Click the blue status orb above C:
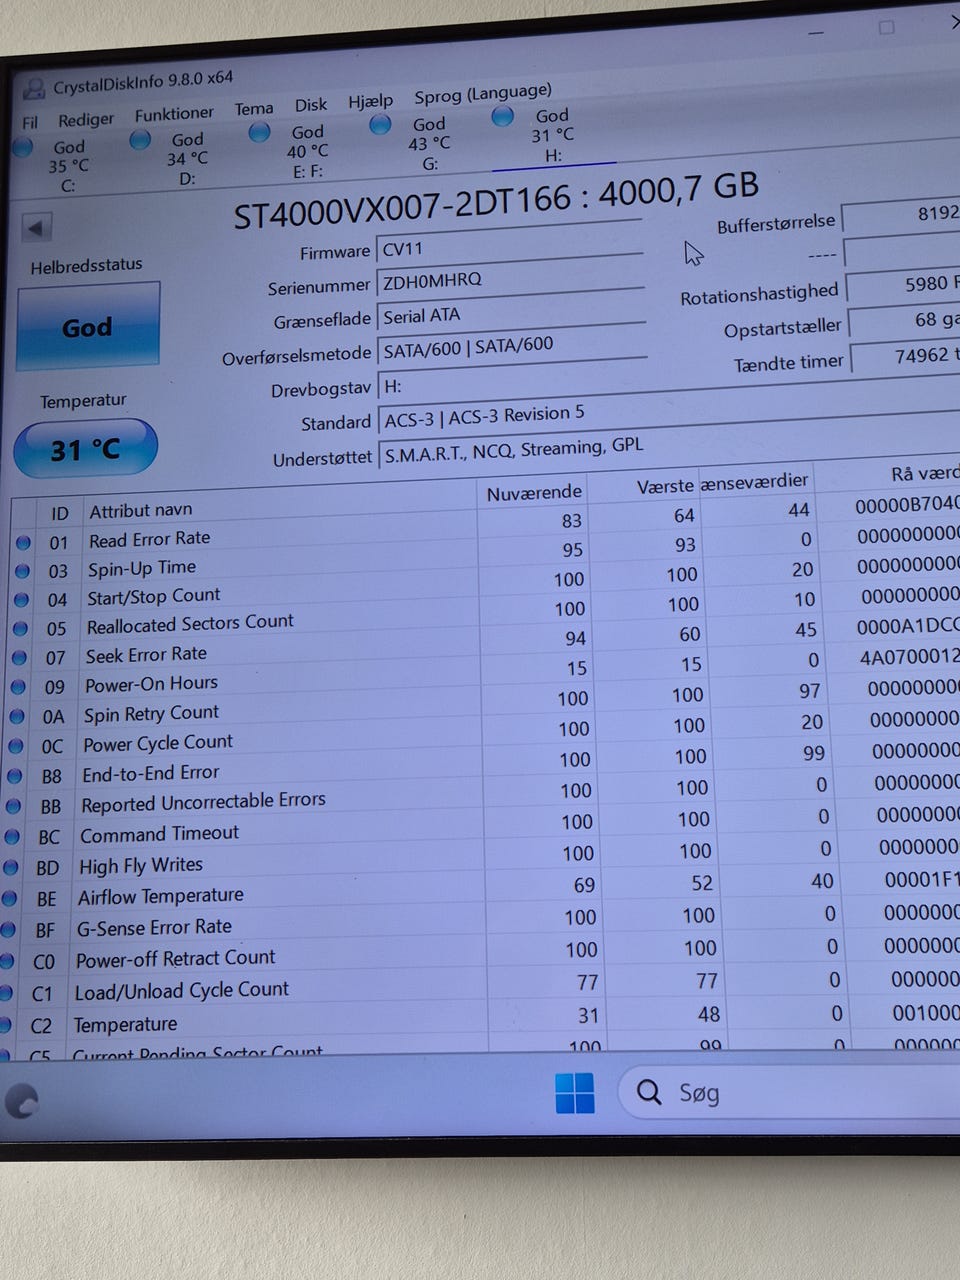This screenshot has height=1280, width=960. pos(21,147)
